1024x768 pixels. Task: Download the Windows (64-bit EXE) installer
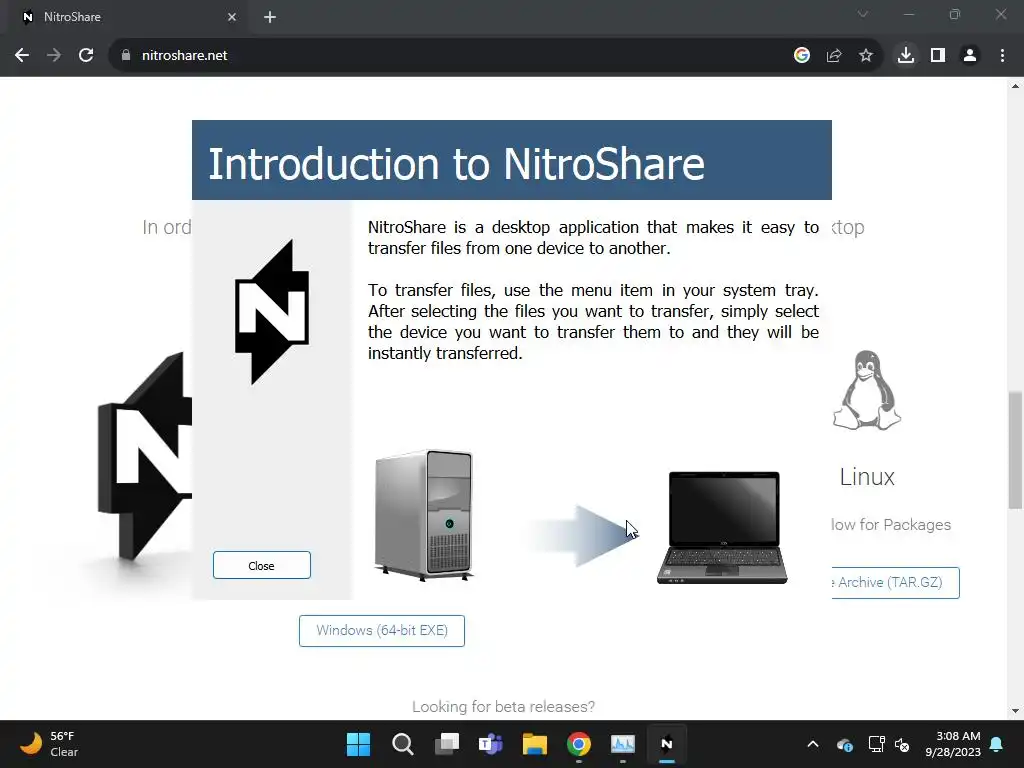pyautogui.click(x=381, y=630)
